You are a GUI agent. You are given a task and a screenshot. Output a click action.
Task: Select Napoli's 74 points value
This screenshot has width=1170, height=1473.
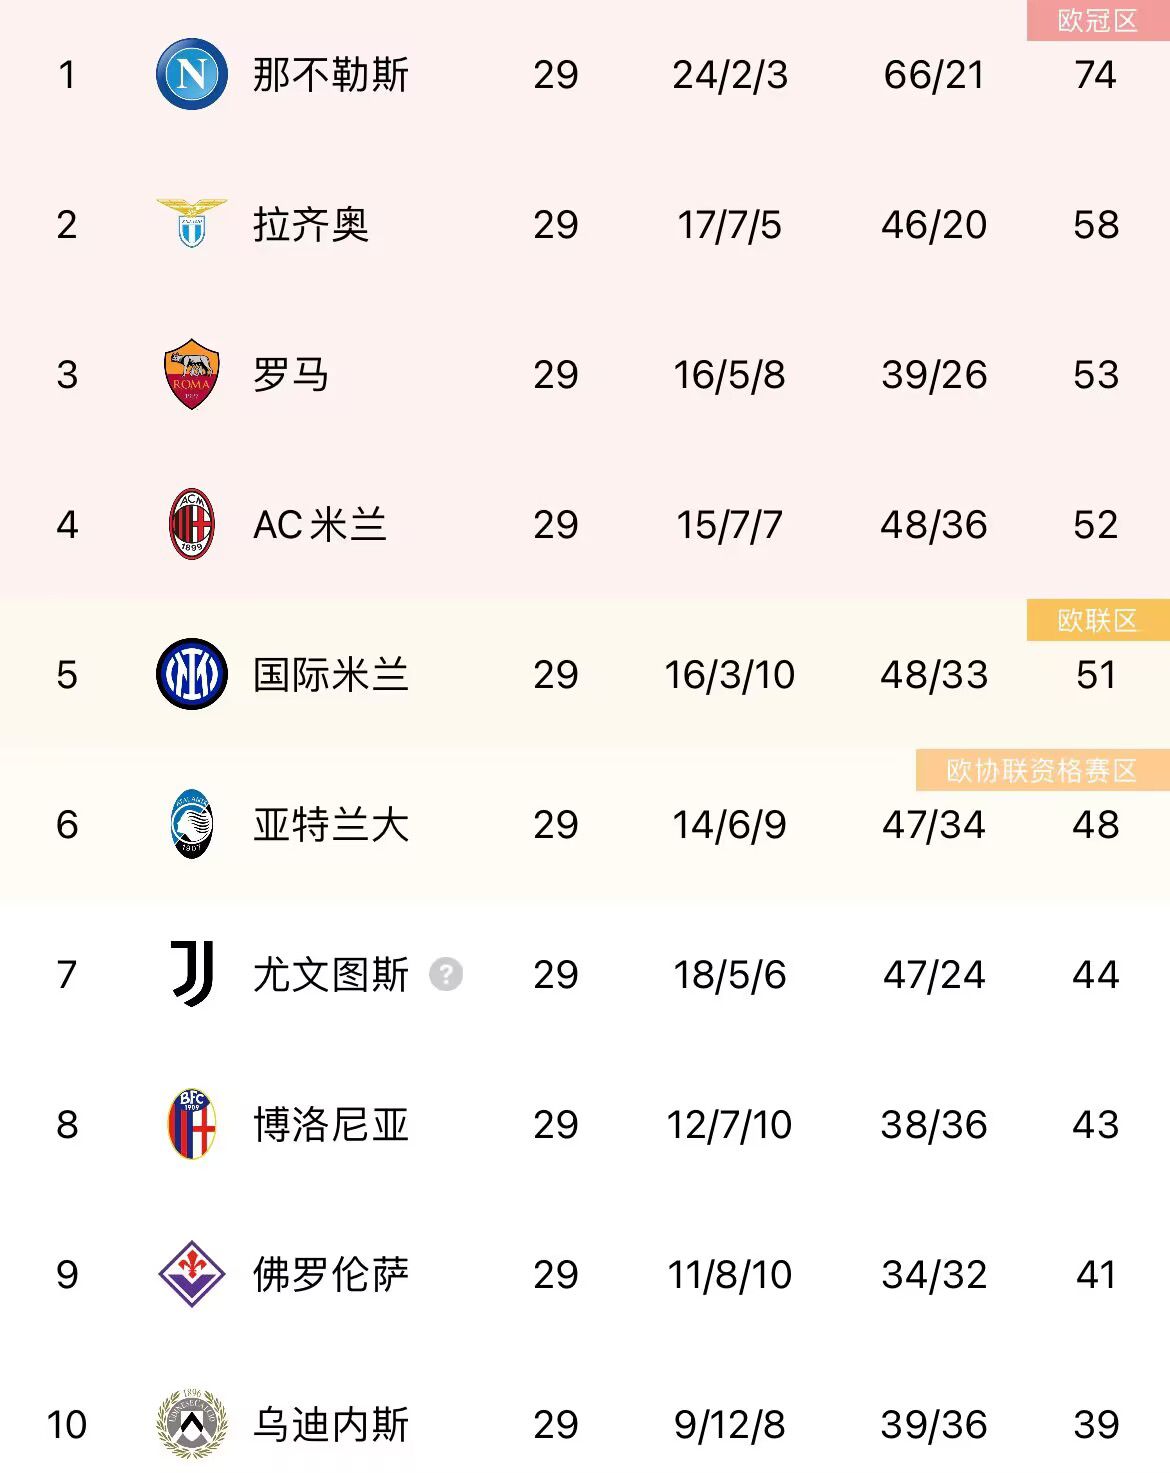coord(1095,75)
